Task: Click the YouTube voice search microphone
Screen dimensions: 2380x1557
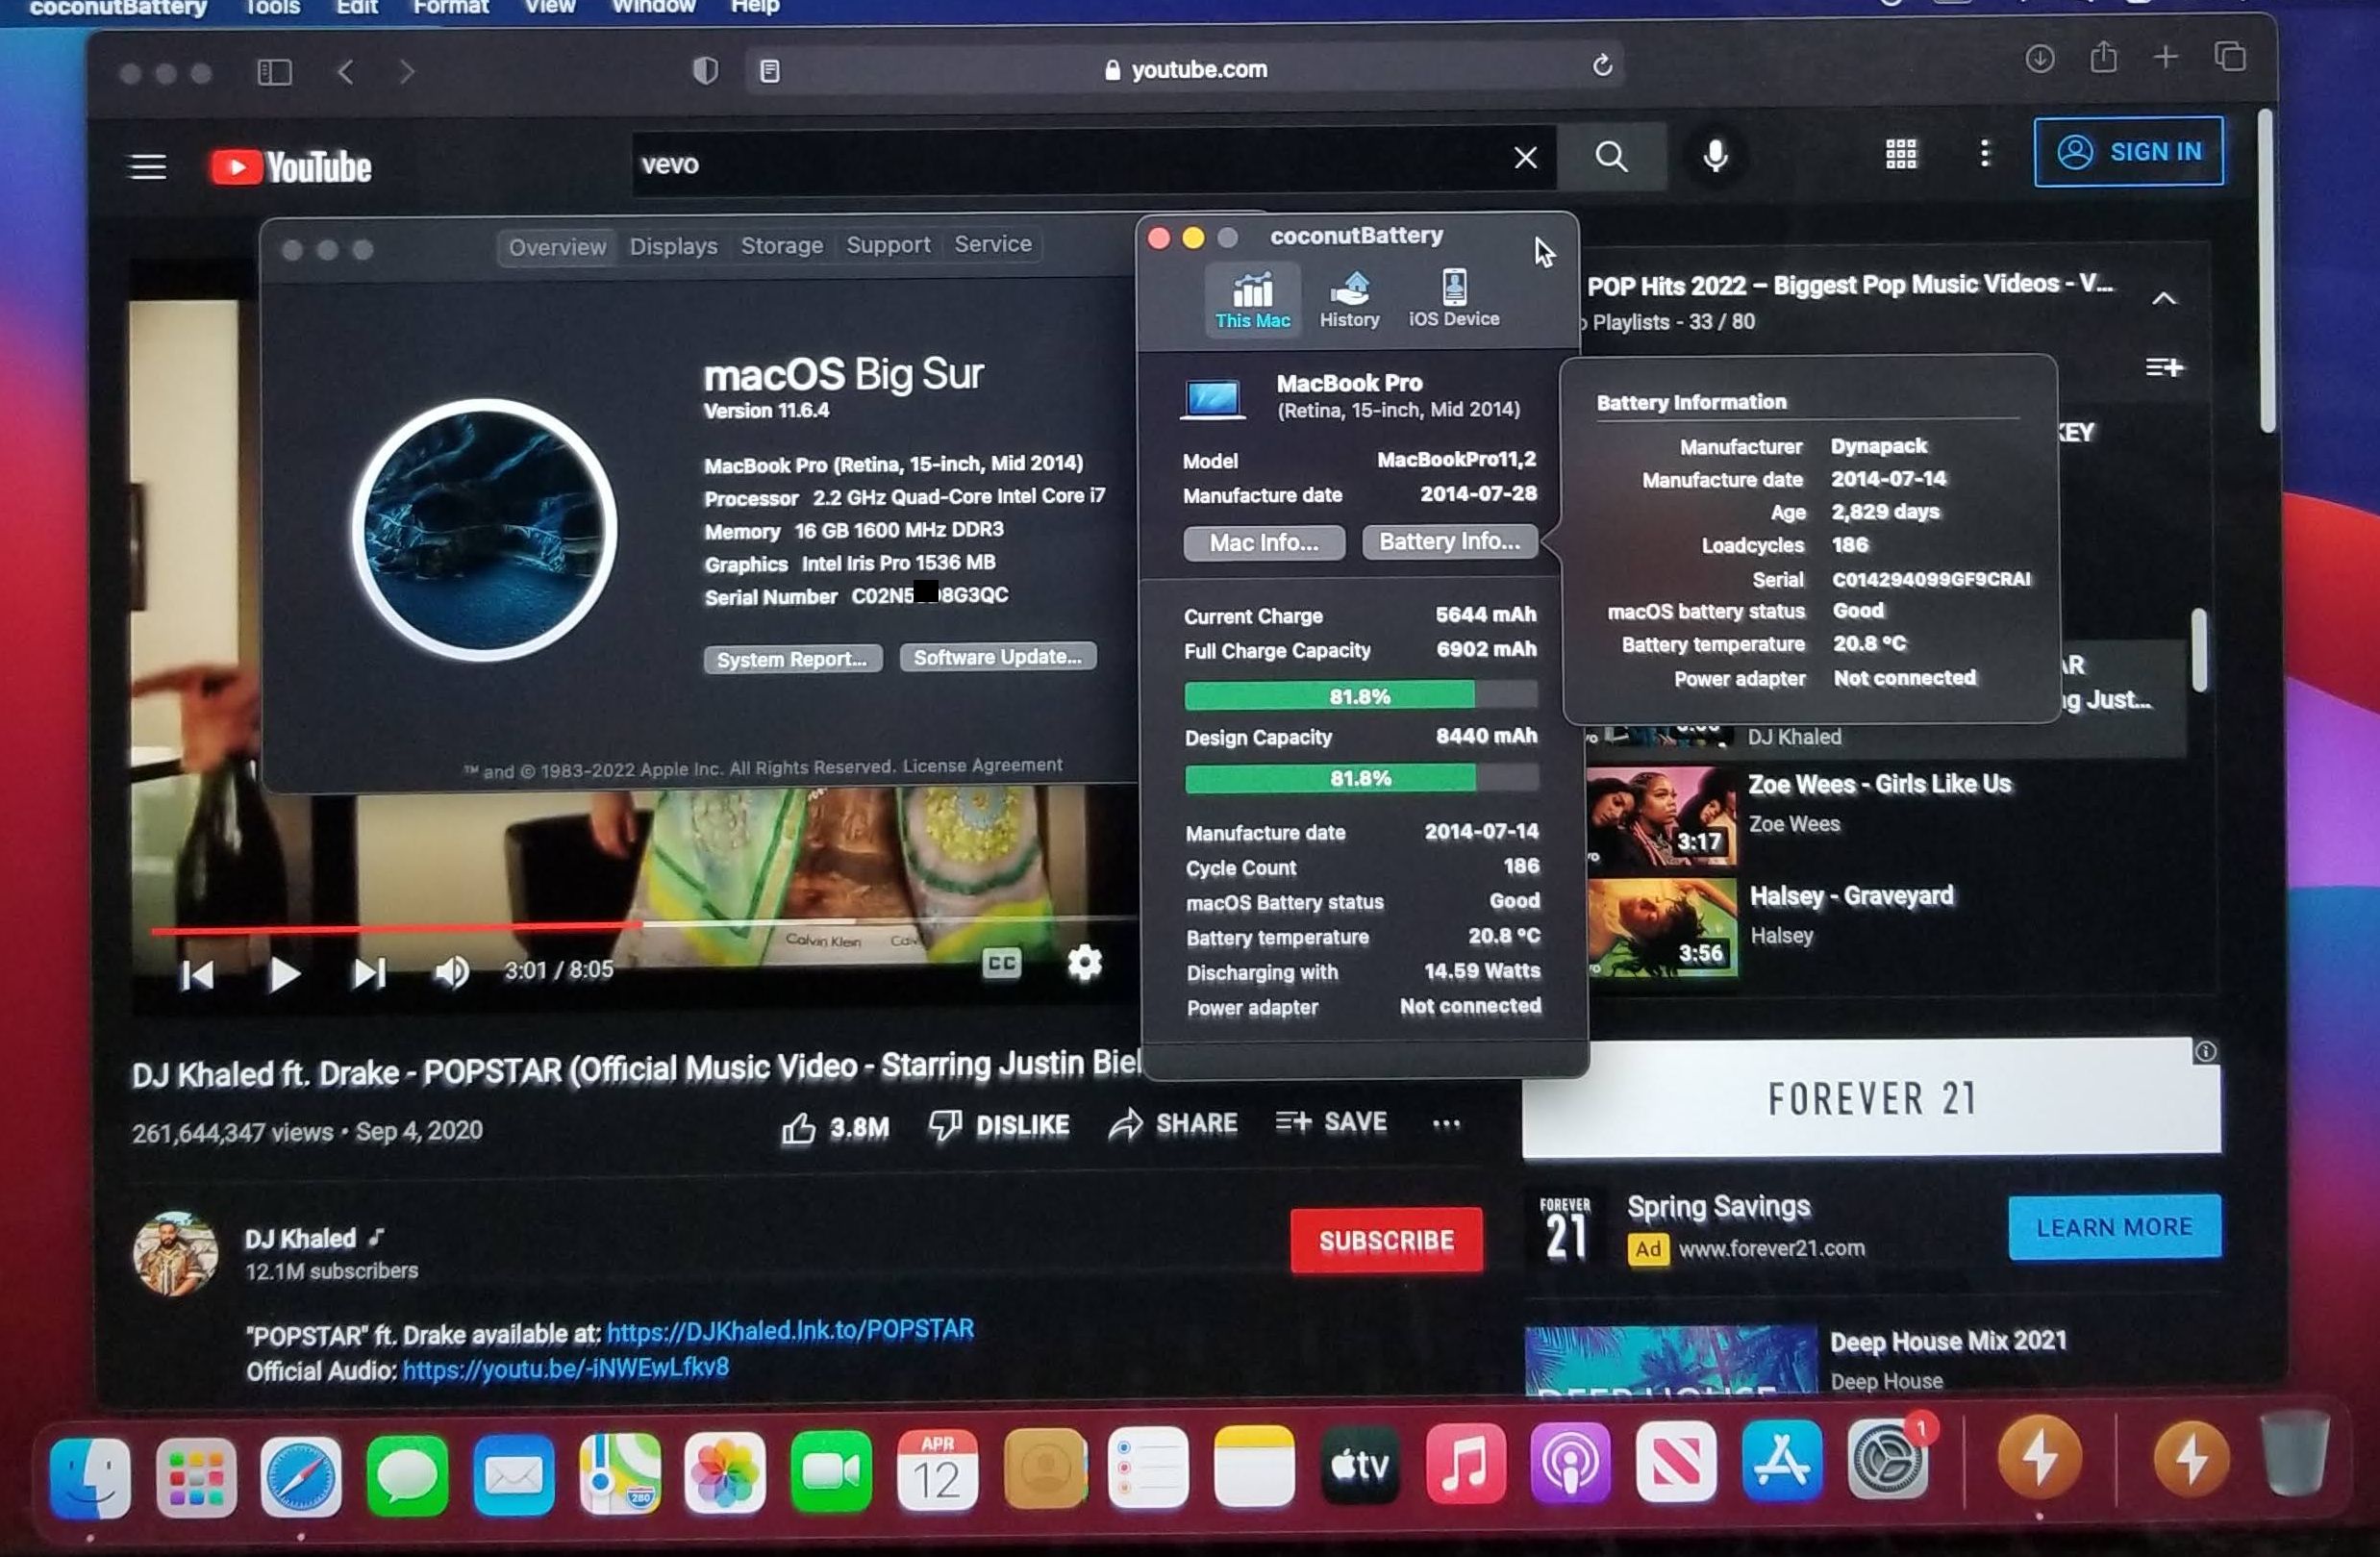Action: coord(1715,156)
